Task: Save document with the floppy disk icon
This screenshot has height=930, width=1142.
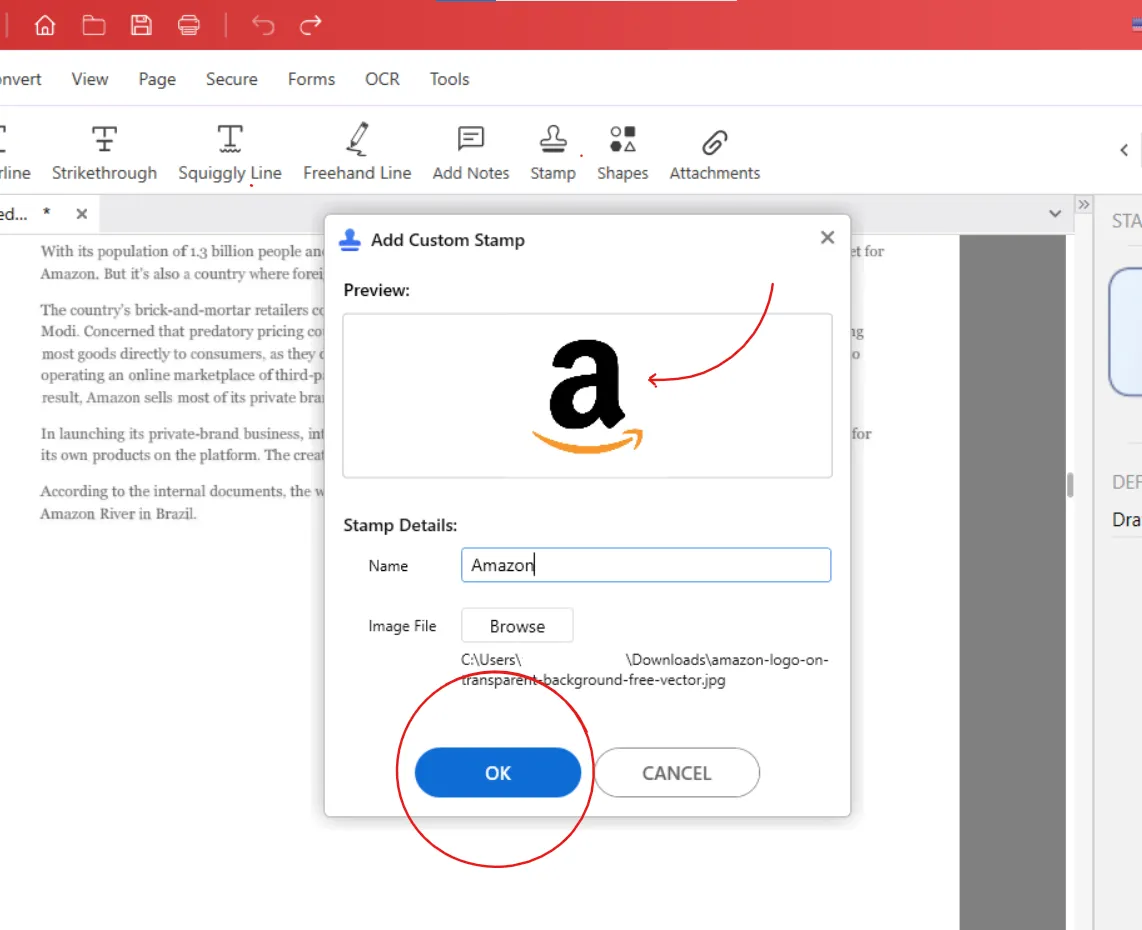Action: click(141, 25)
